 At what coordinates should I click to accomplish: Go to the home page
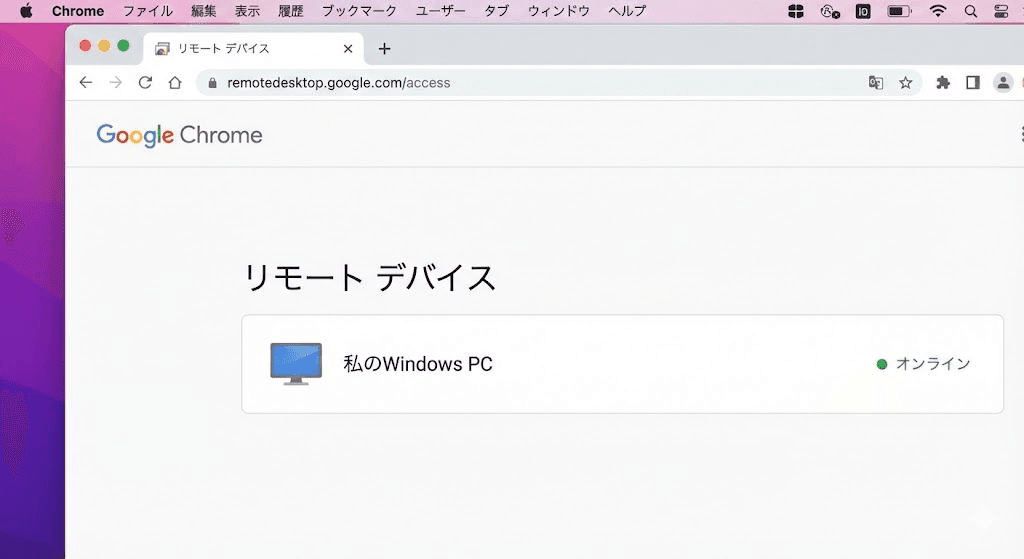(175, 83)
